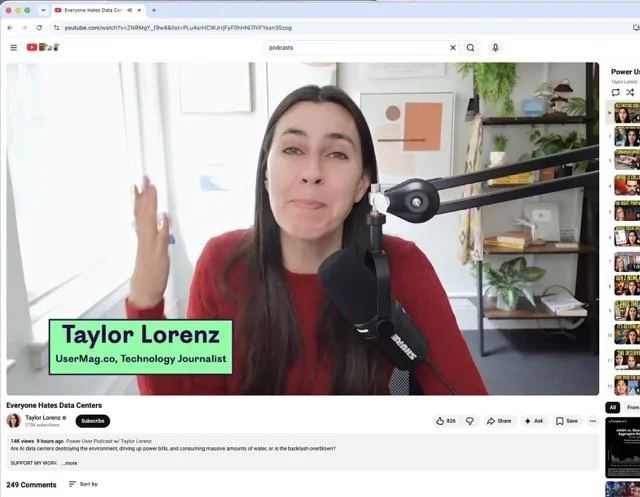Screen dimensions: 640x497
Task: Play playlist video number 12
Action: [627, 386]
